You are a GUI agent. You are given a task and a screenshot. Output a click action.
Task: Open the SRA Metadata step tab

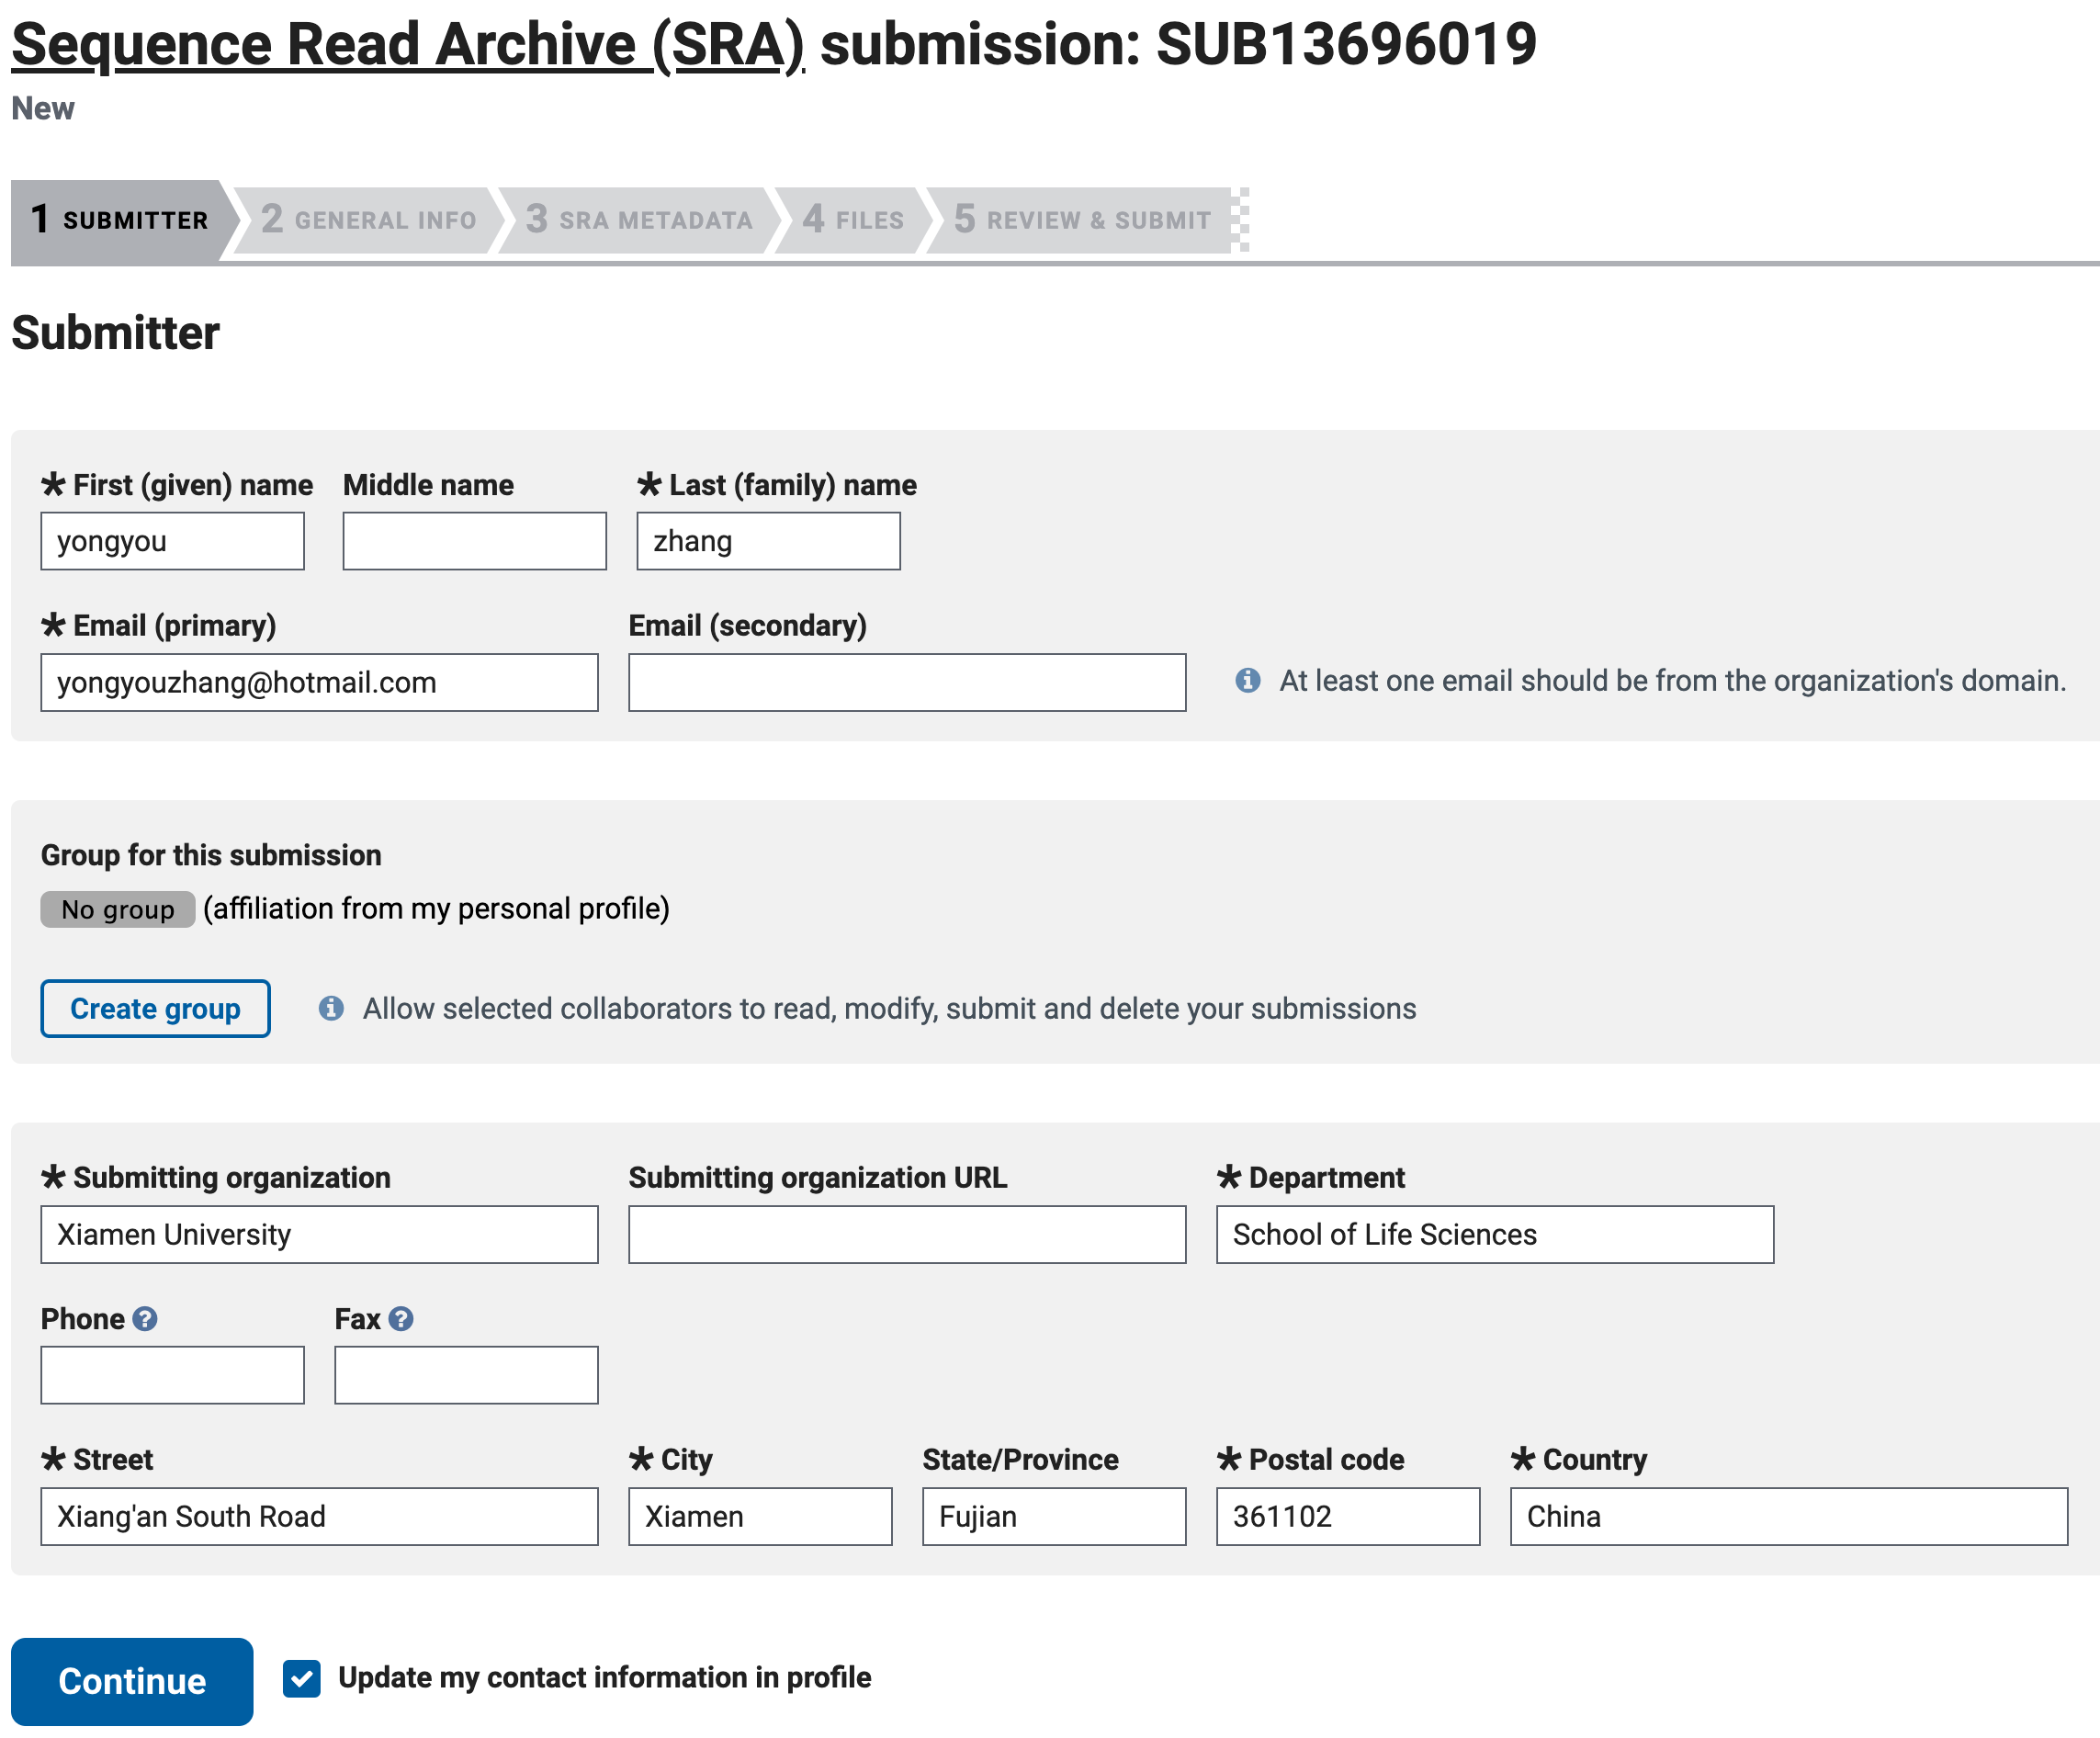click(x=639, y=220)
